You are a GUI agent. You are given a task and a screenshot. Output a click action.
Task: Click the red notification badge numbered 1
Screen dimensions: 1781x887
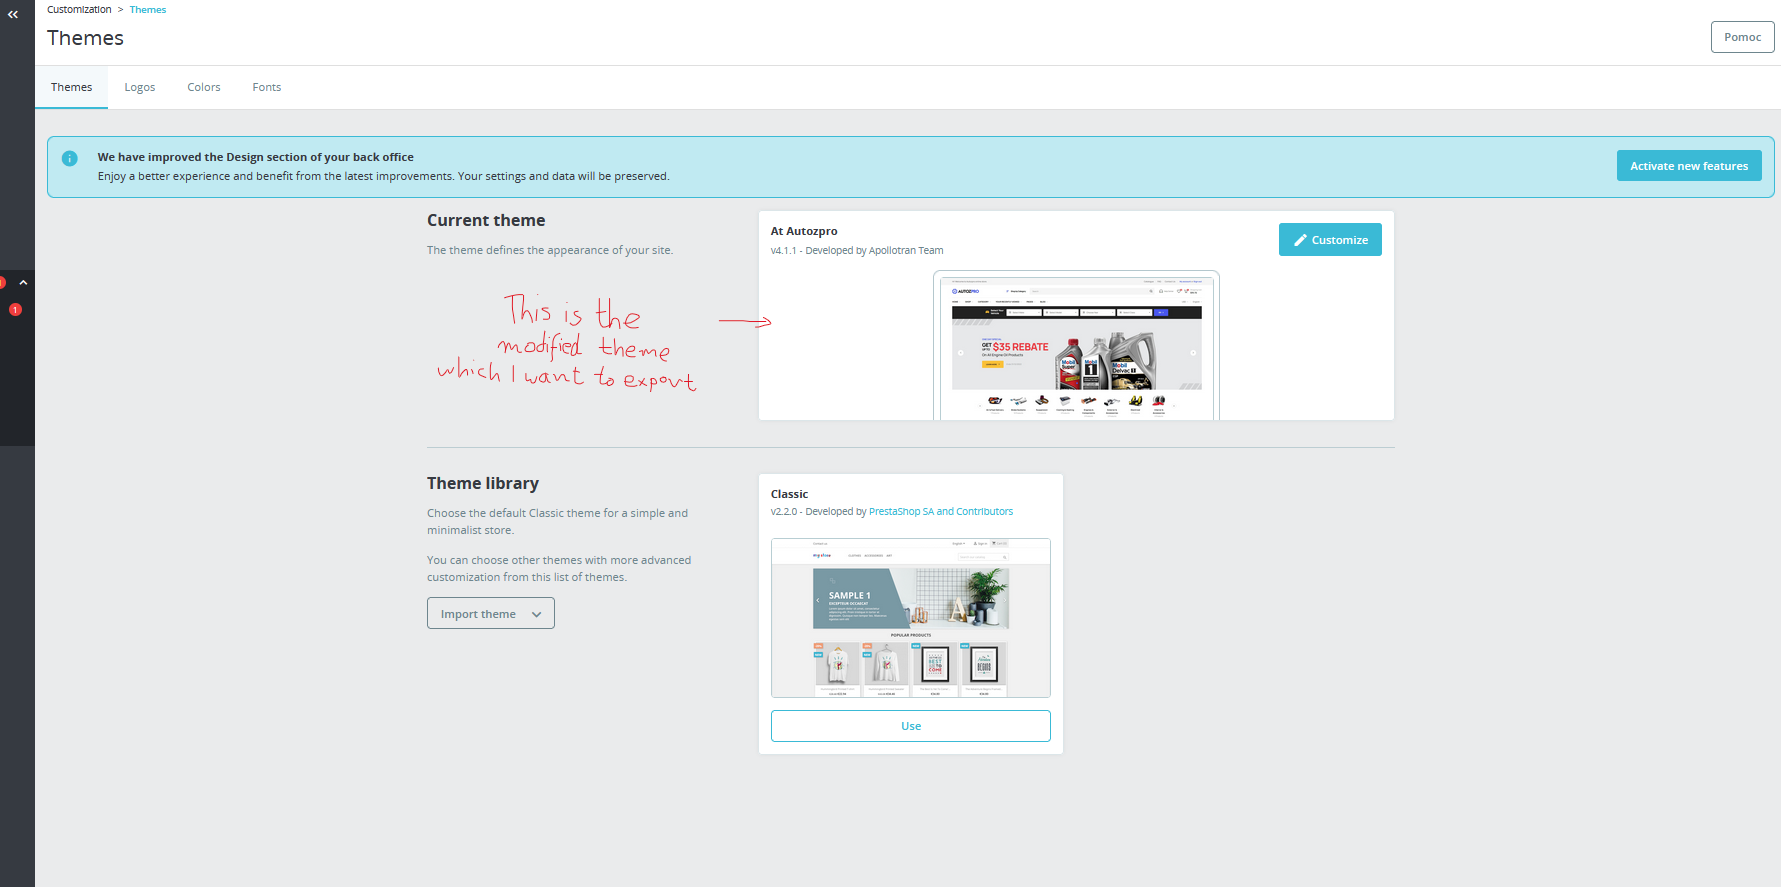(15, 310)
